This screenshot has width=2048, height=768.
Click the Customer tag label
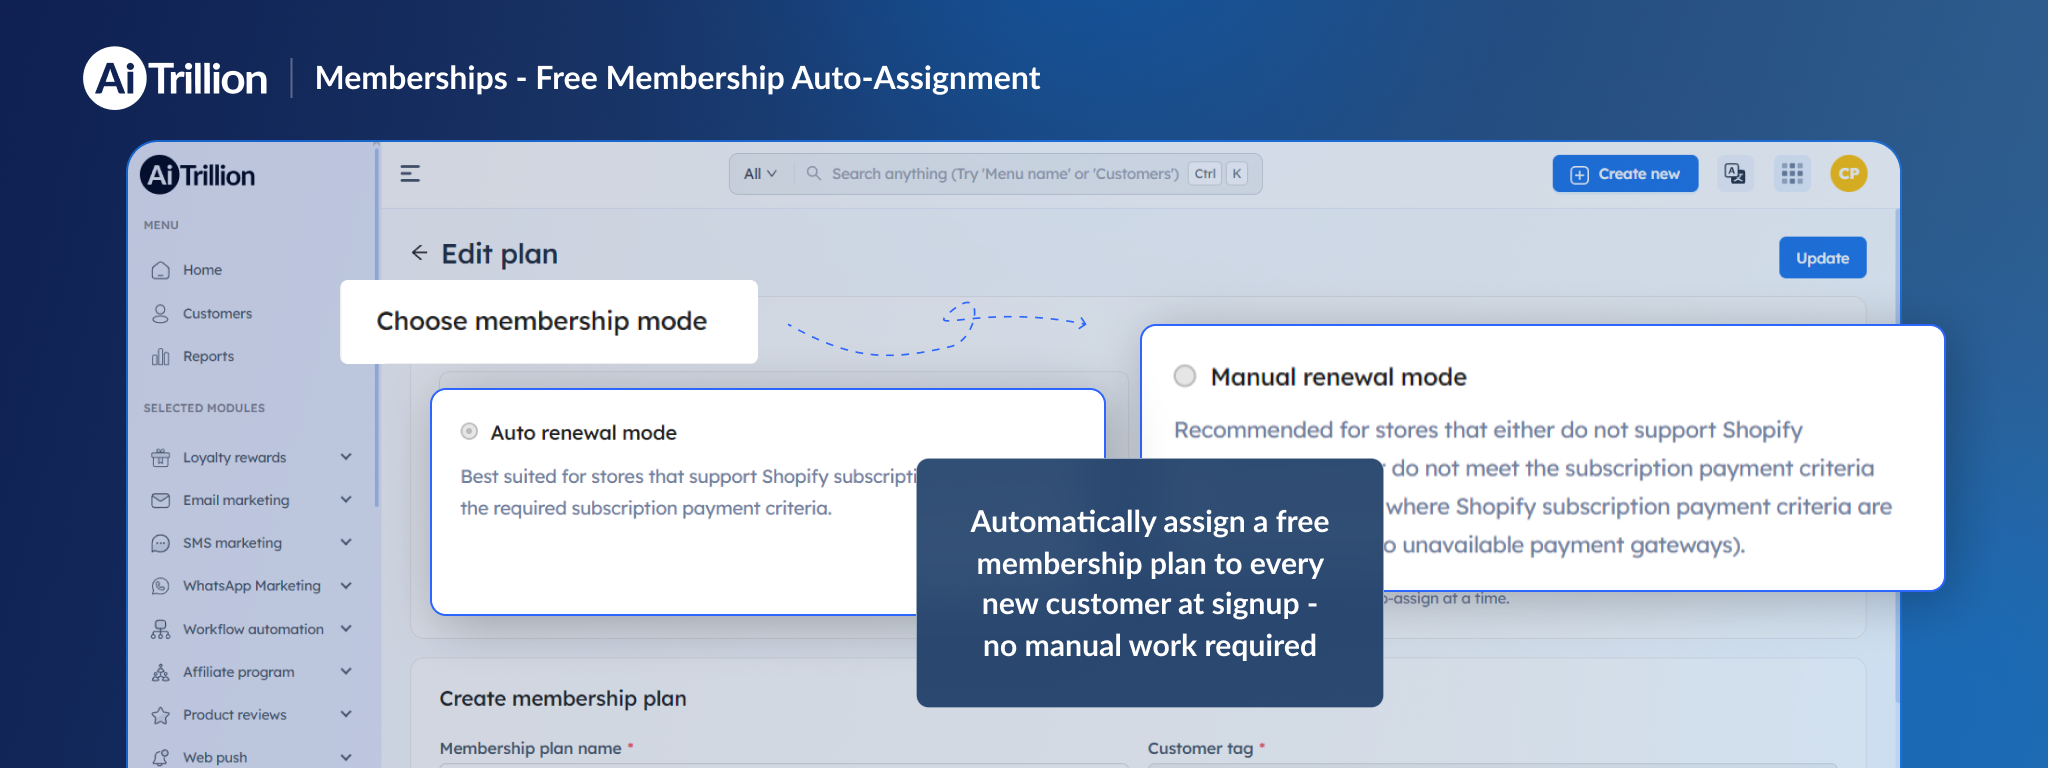click(1200, 748)
